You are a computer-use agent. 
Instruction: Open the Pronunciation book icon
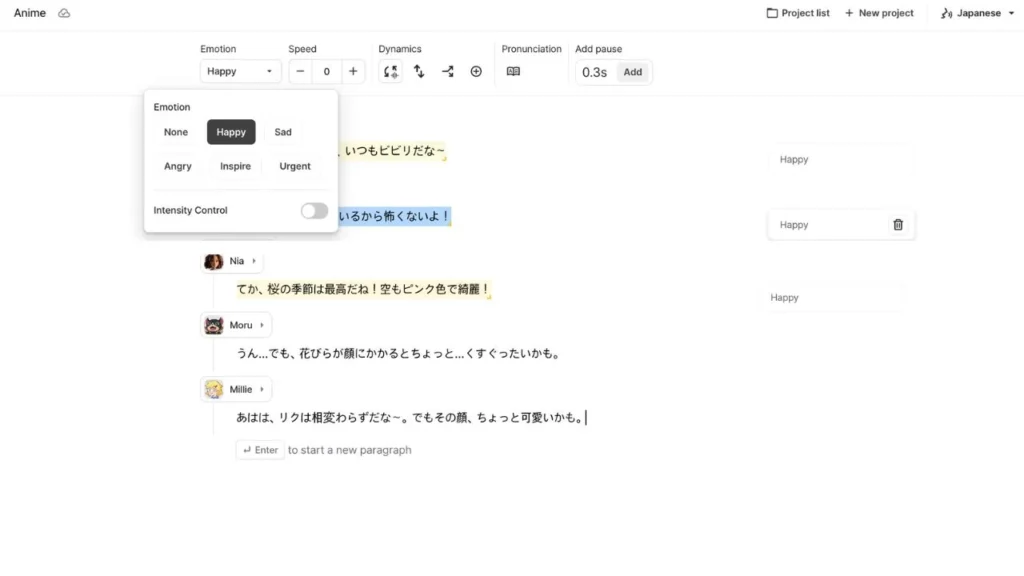[x=513, y=71]
